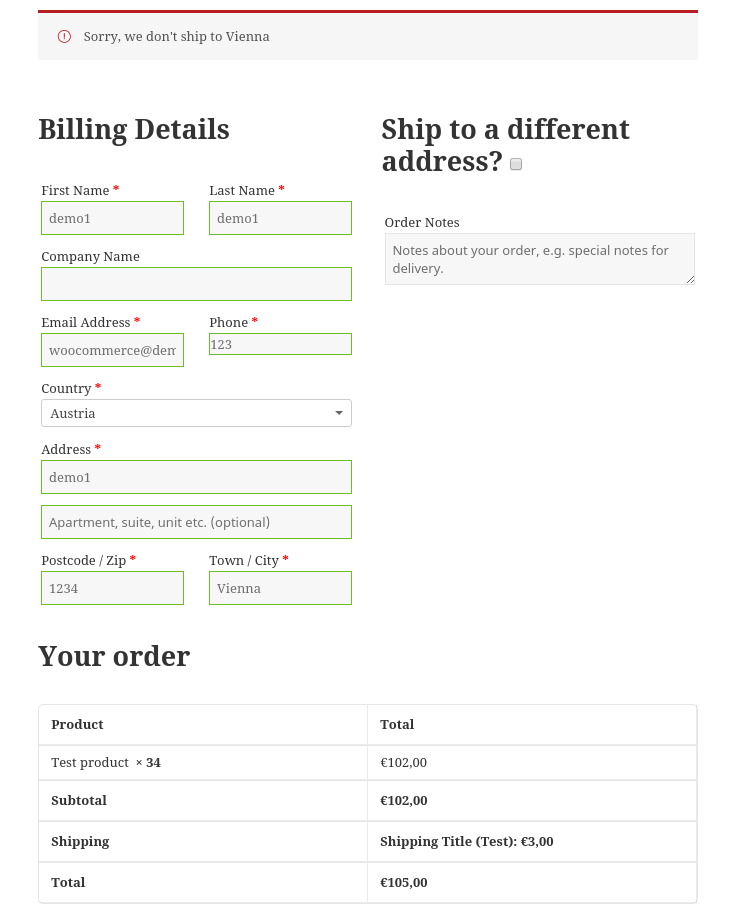Click the Country dropdown arrow
This screenshot has width=749, height=910.
click(x=339, y=413)
